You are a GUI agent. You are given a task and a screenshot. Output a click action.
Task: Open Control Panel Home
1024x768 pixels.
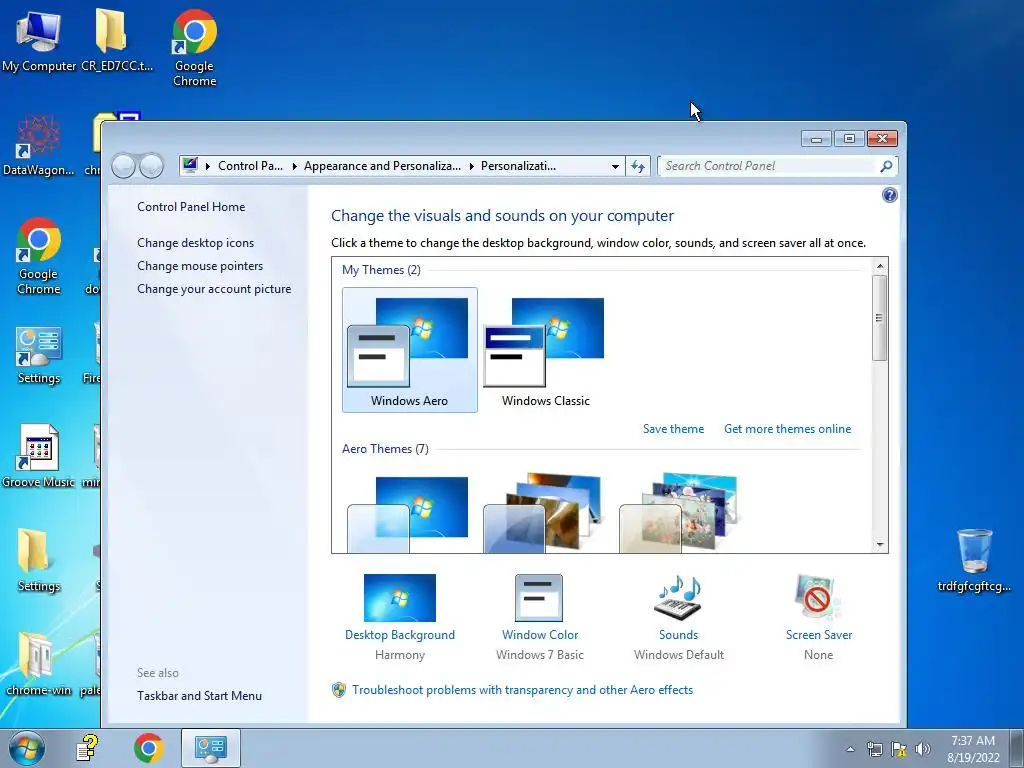(x=191, y=207)
